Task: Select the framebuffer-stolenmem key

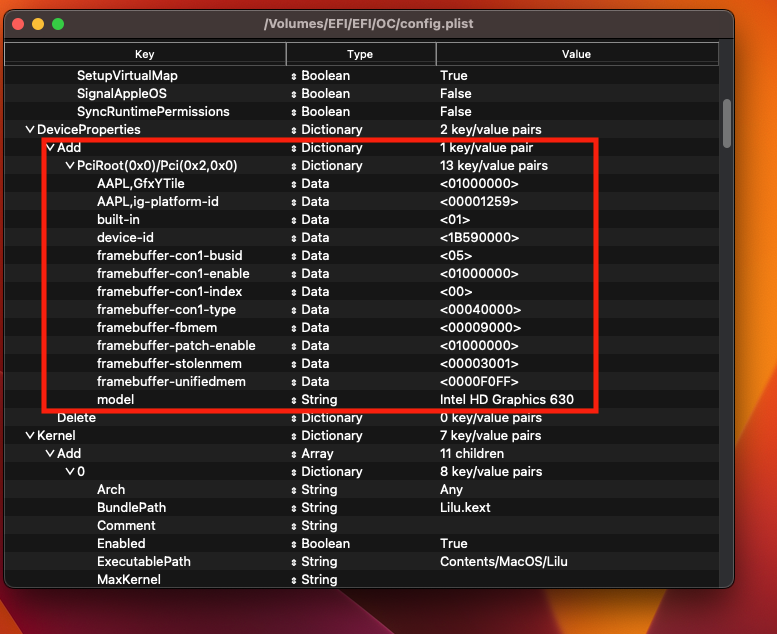Action: [169, 363]
